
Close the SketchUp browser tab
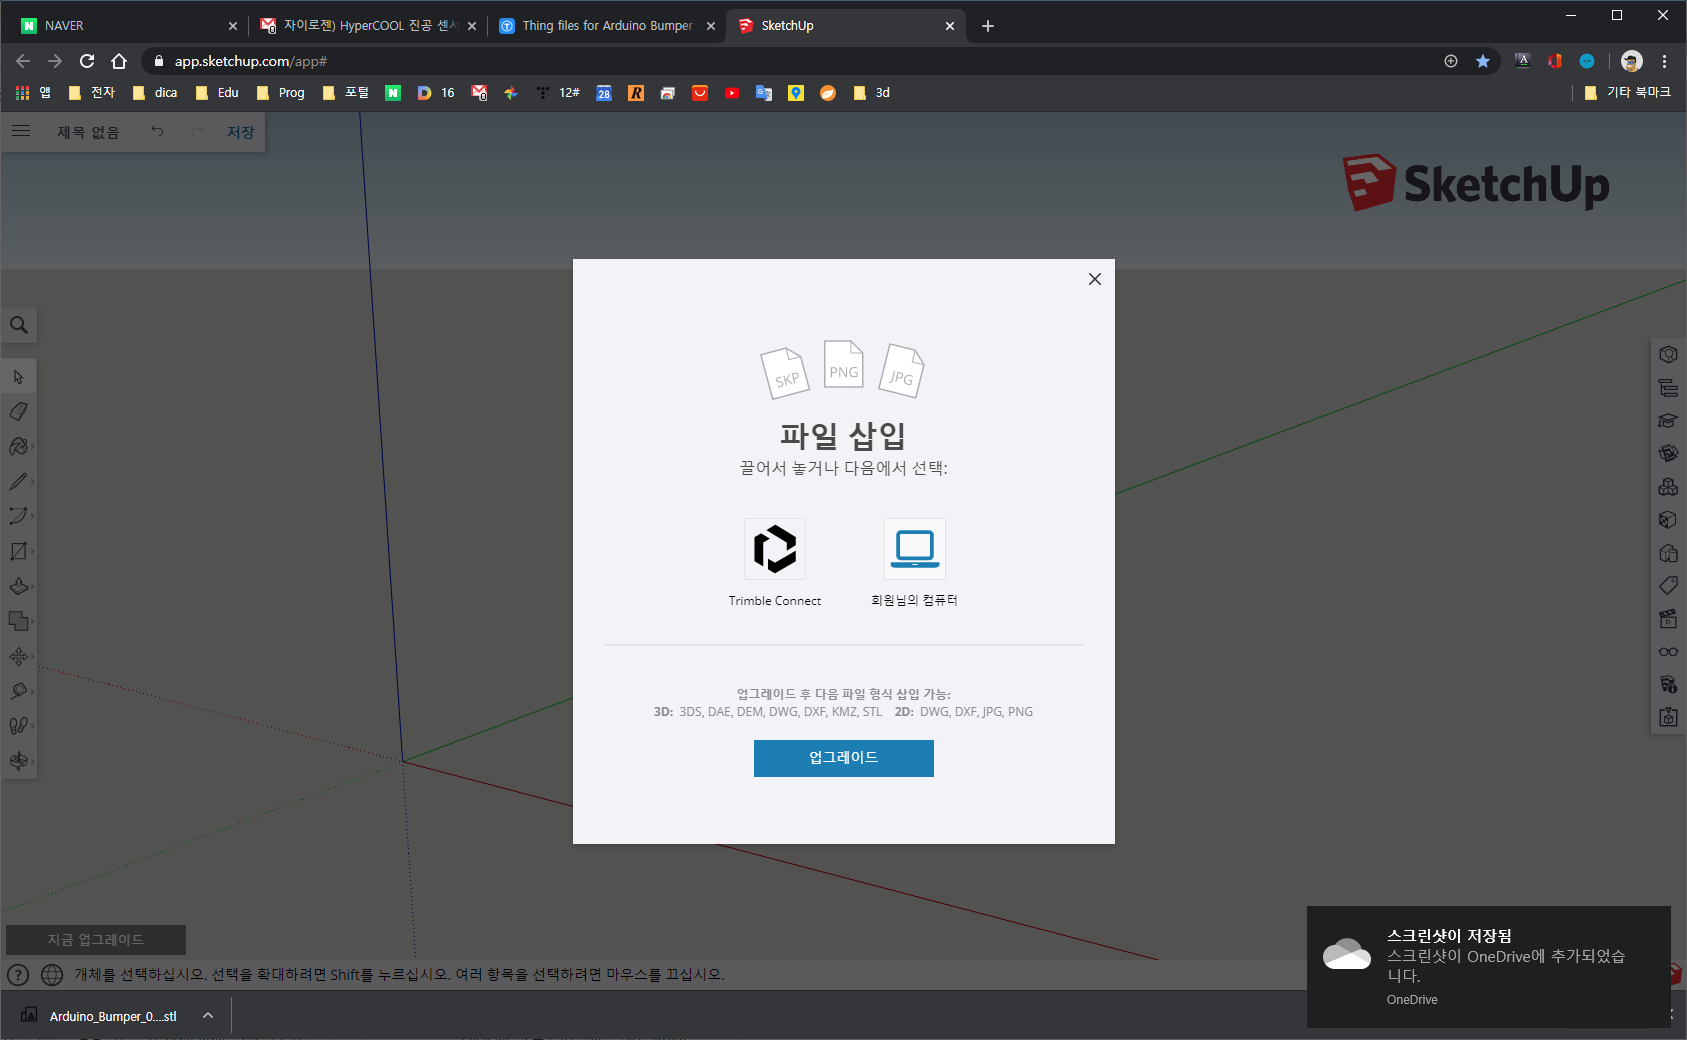950,26
